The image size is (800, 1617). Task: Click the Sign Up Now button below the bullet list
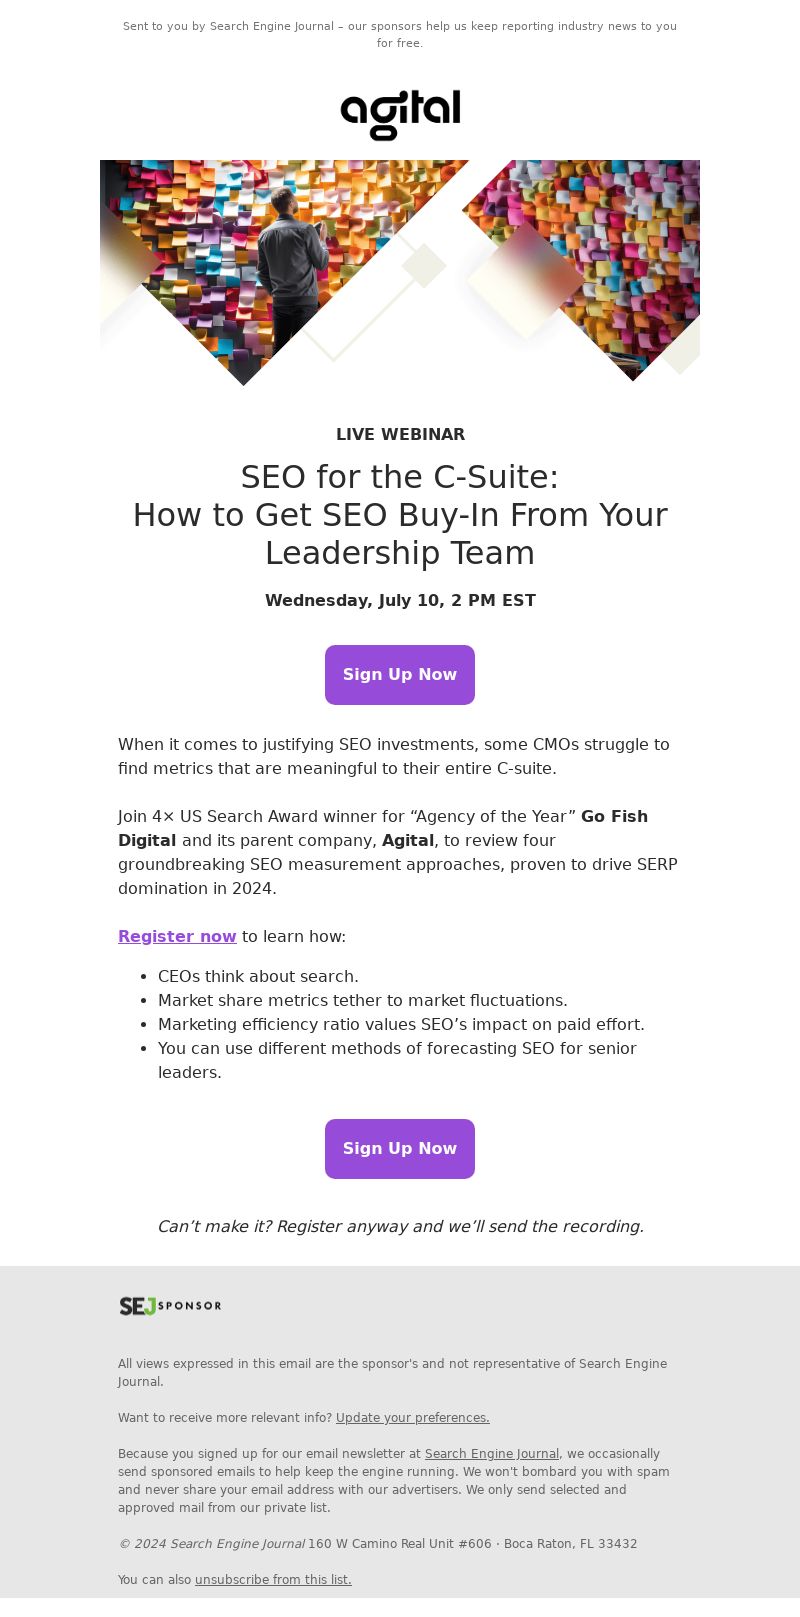click(x=400, y=1149)
